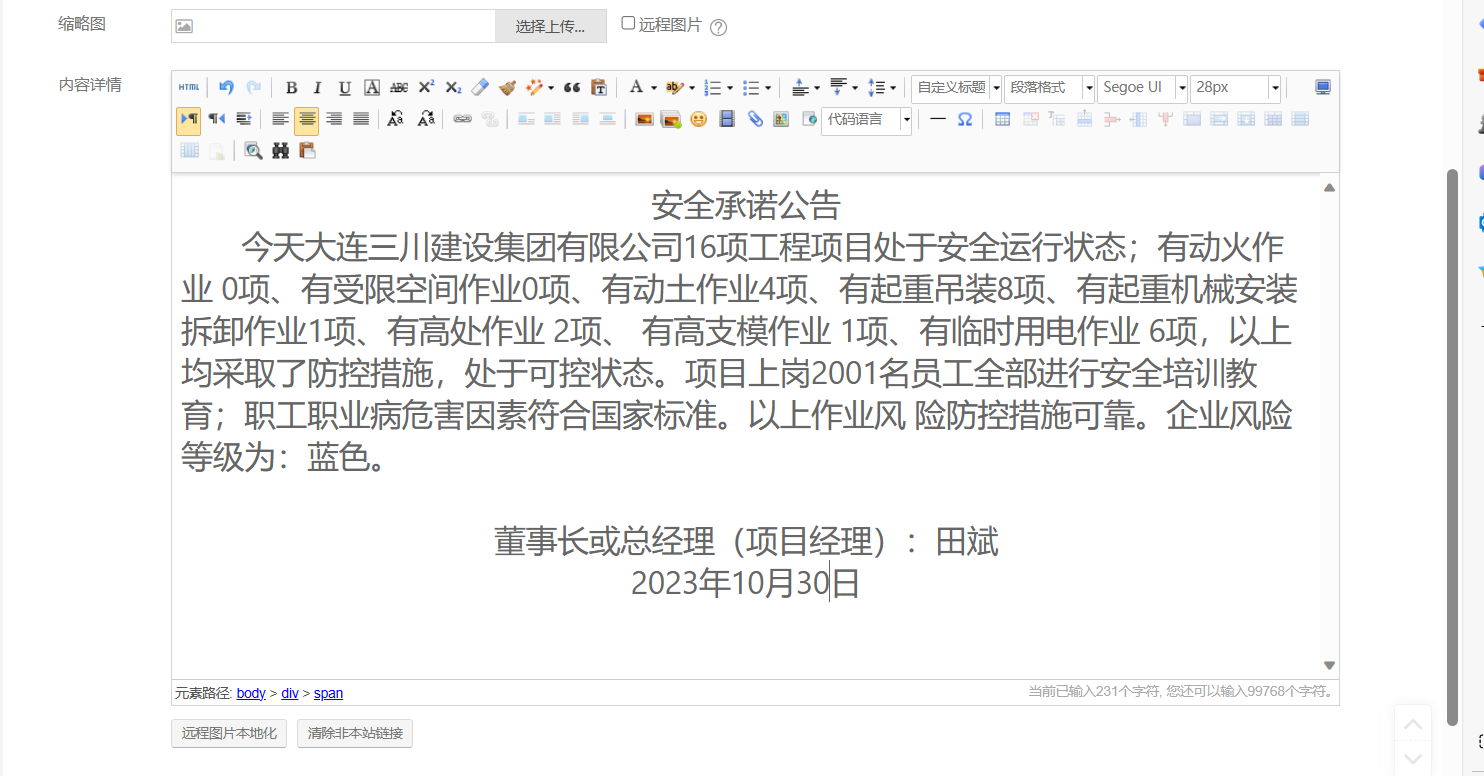Run the auto typeset wand
Screen dimensions: 1484x776
point(535,88)
